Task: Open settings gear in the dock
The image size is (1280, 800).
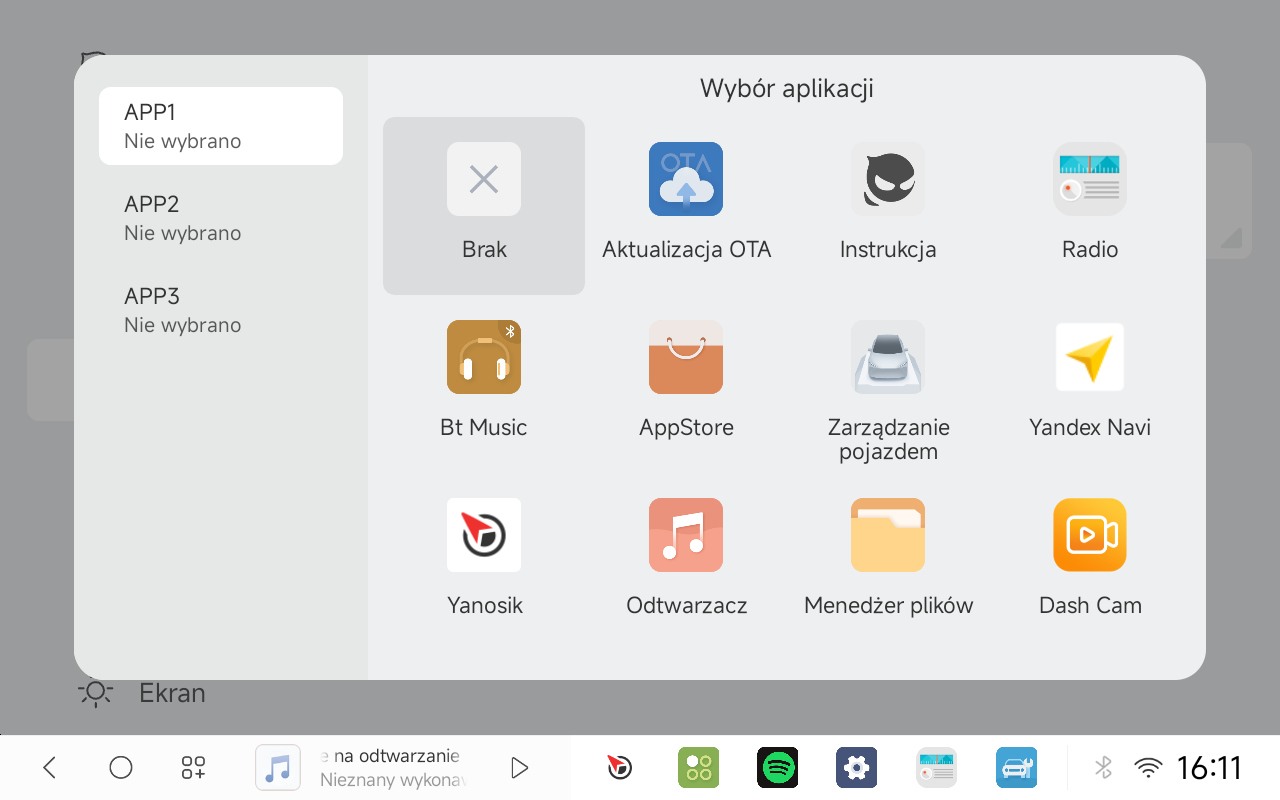Action: coord(856,767)
